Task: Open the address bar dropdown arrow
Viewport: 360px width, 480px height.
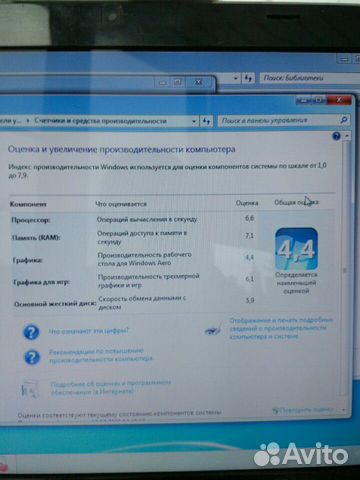Action: 194,121
